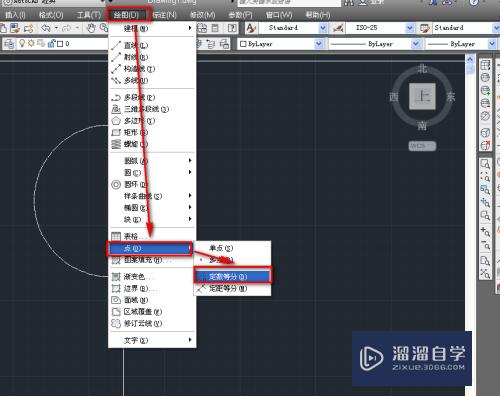Choose 定距等分 Measure in the point submenu
This screenshot has width=500, height=396.
(x=232, y=289)
